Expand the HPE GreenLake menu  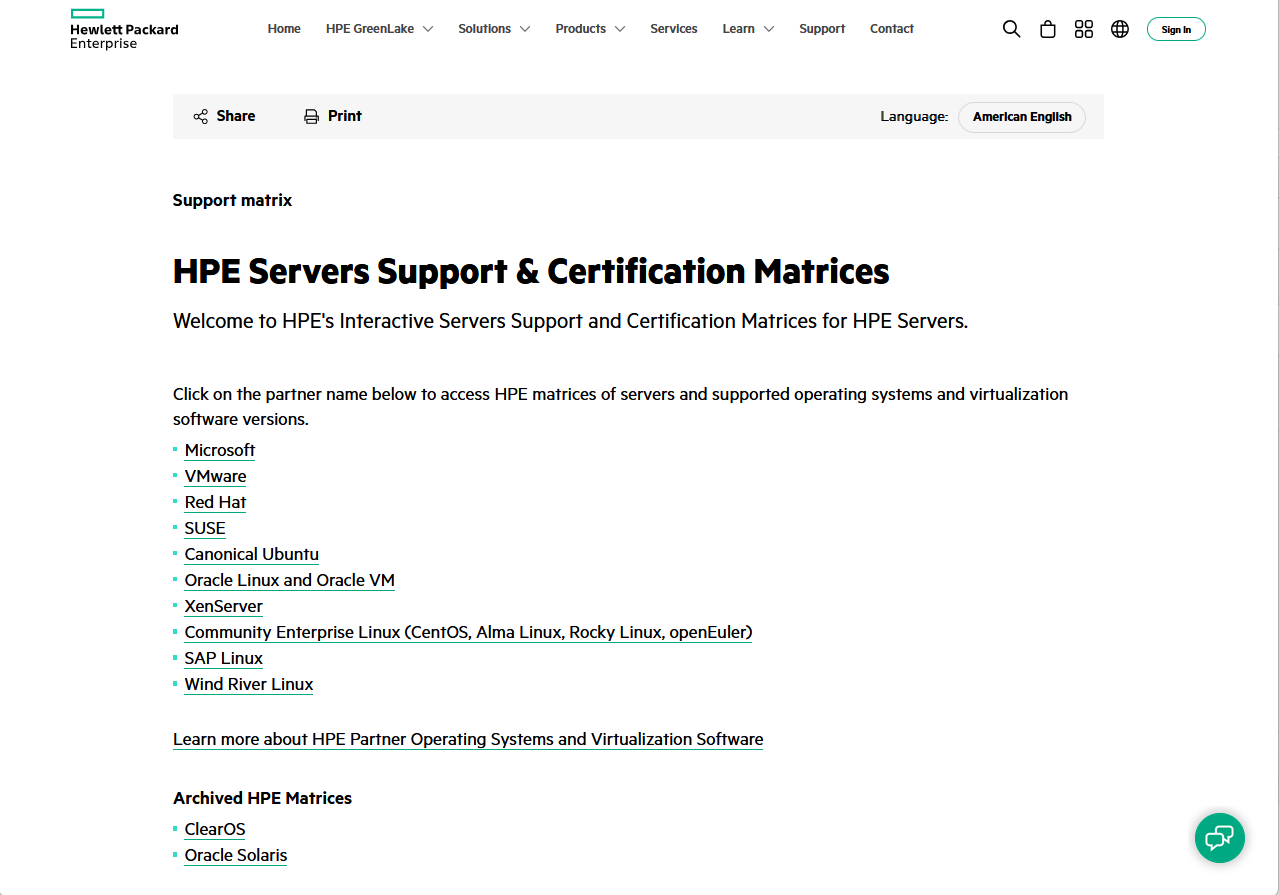tap(379, 29)
